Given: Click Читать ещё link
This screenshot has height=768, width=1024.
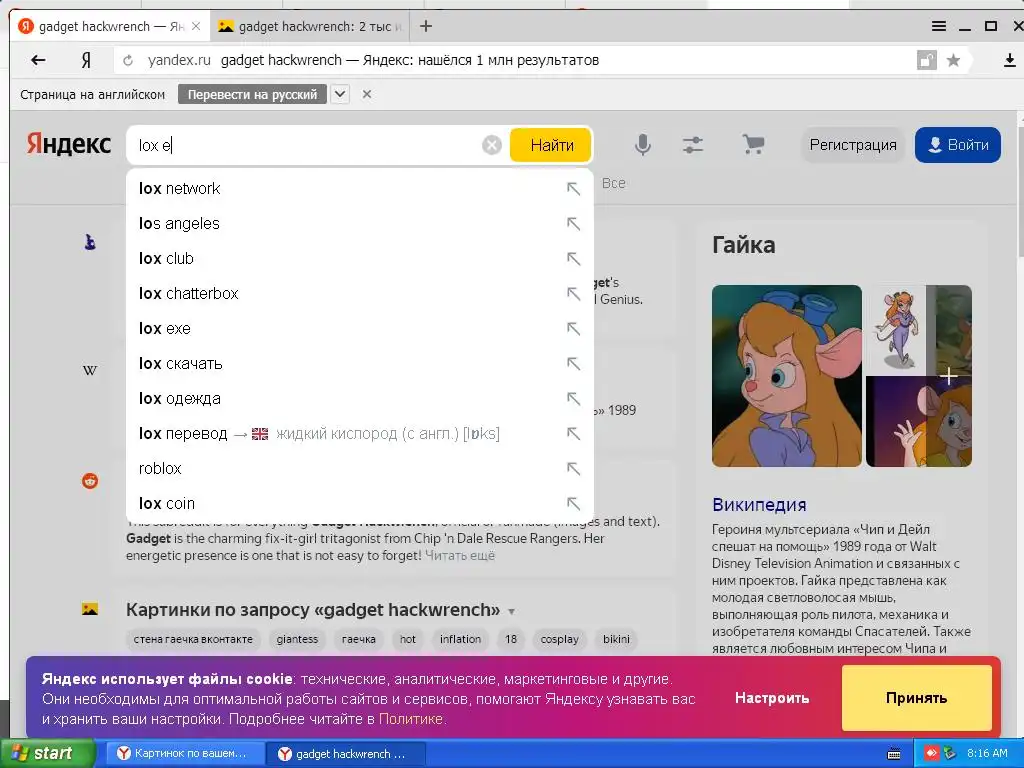Looking at the screenshot, I should [x=460, y=556].
